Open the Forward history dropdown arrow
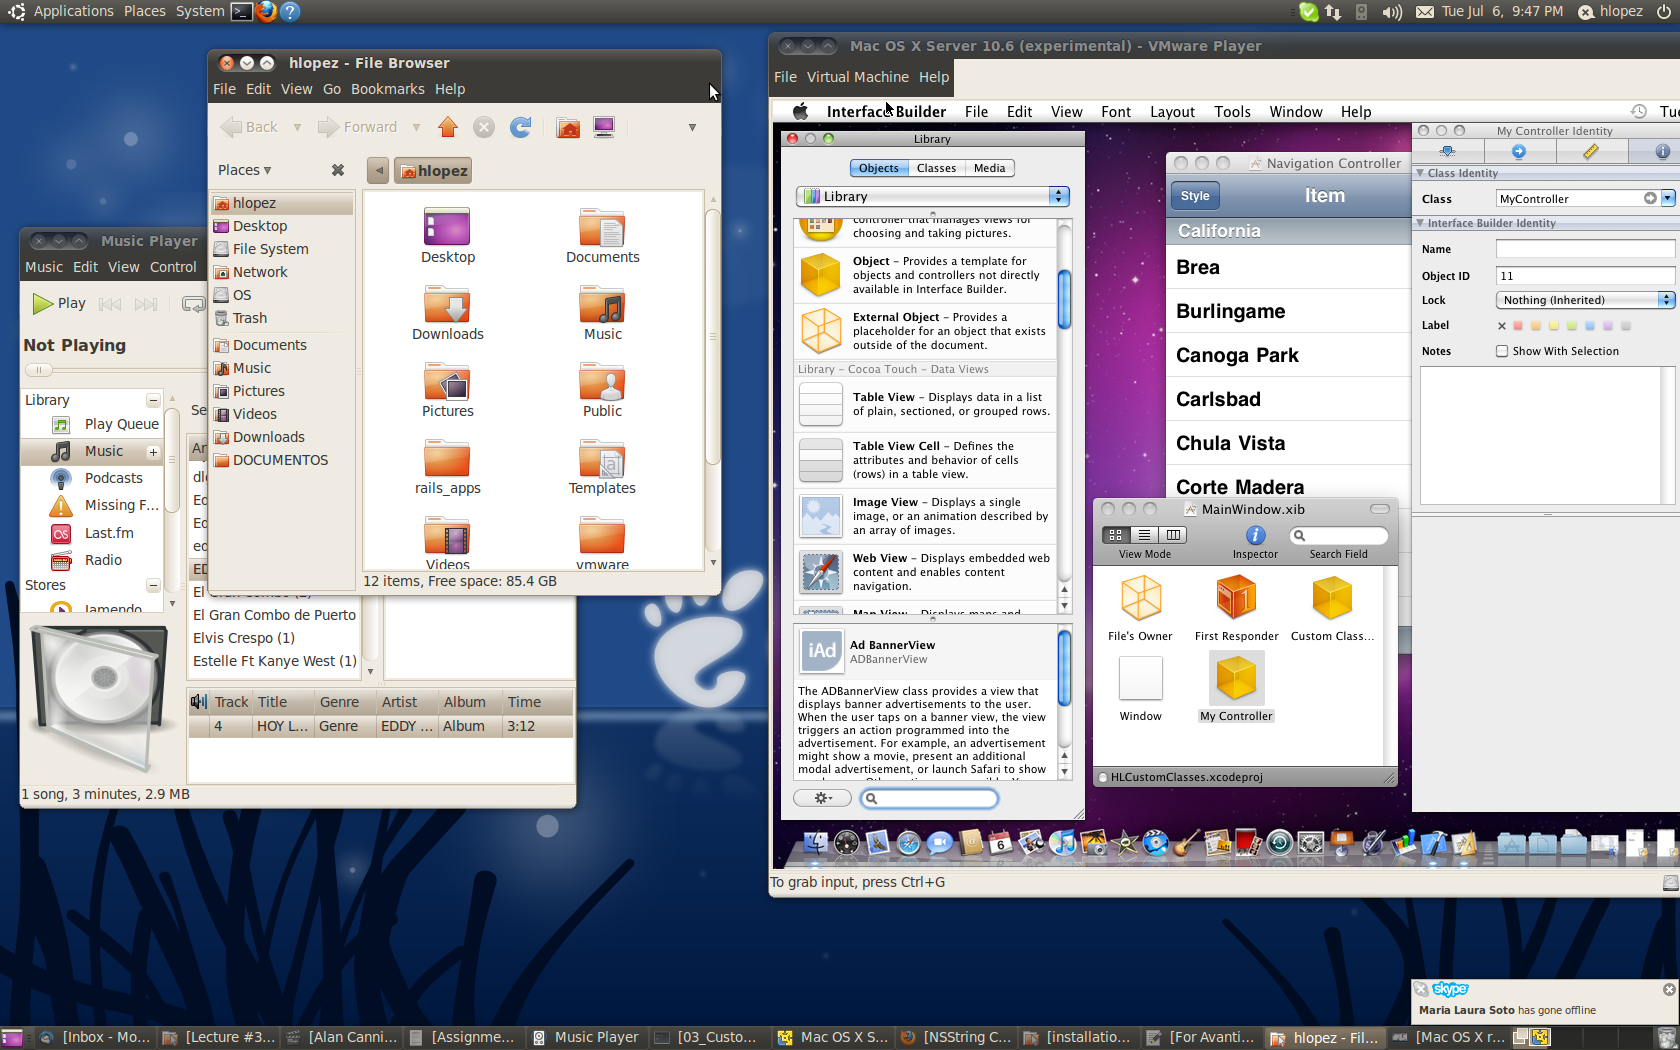 (x=416, y=127)
